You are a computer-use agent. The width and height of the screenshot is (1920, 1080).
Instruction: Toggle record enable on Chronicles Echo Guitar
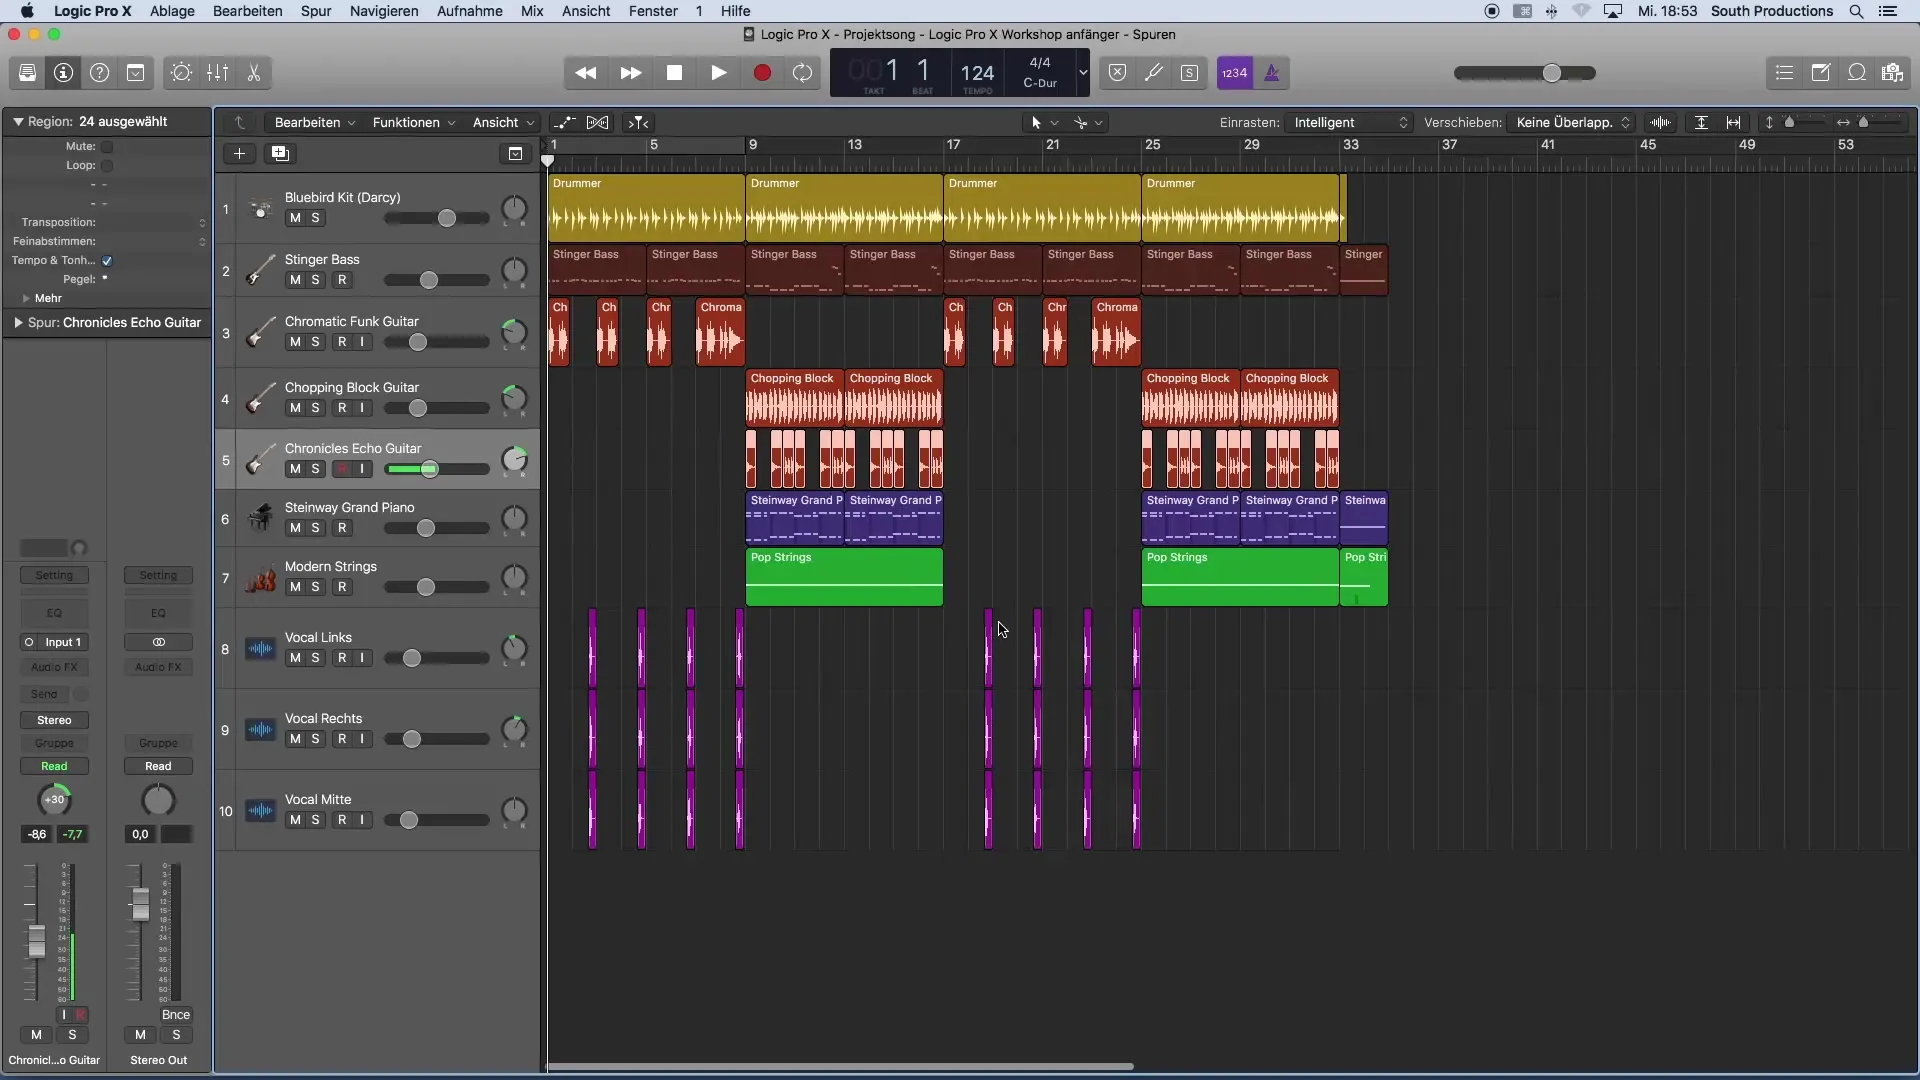coord(342,469)
